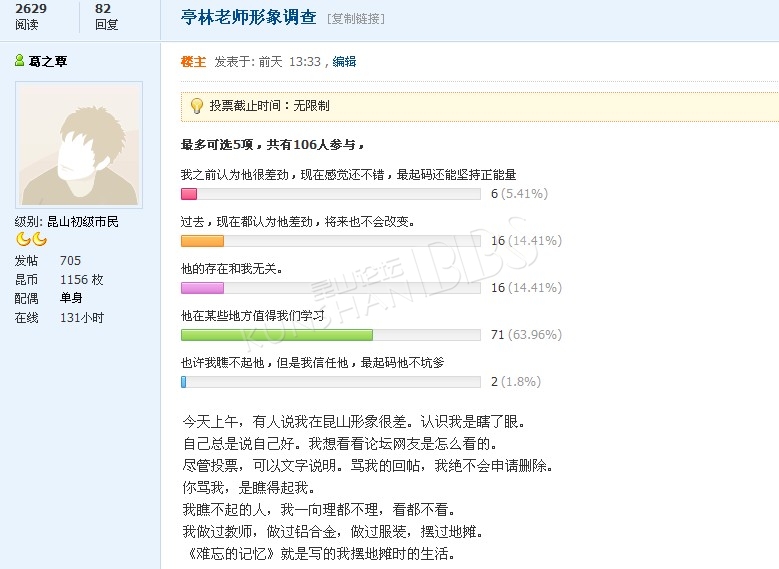Click the pink poll bar for 6 votes

[x=189, y=194]
